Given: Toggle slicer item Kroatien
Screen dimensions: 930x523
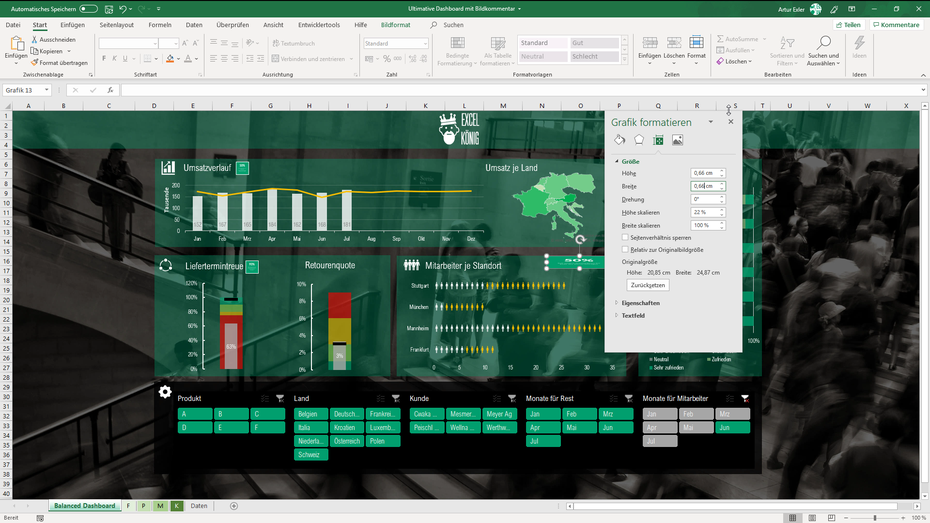Looking at the screenshot, I should pyautogui.click(x=347, y=428).
